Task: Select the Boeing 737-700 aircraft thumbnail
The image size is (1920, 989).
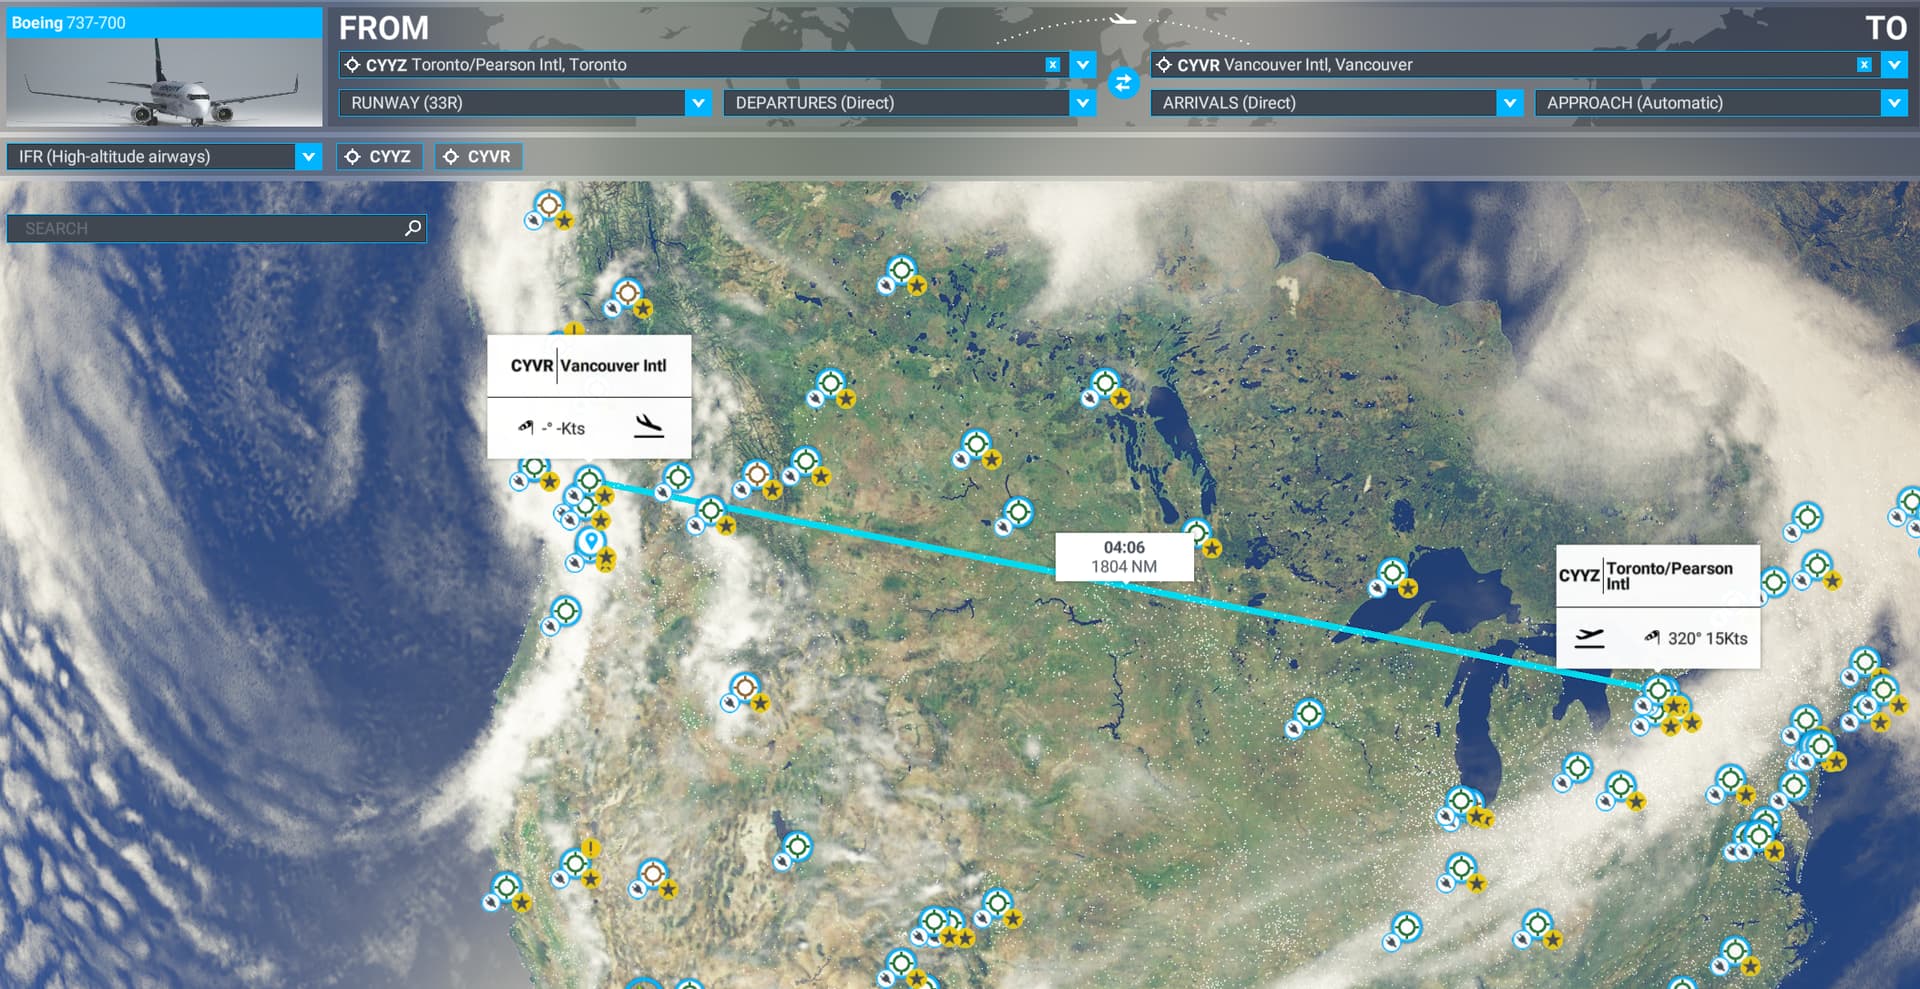Action: (x=164, y=68)
